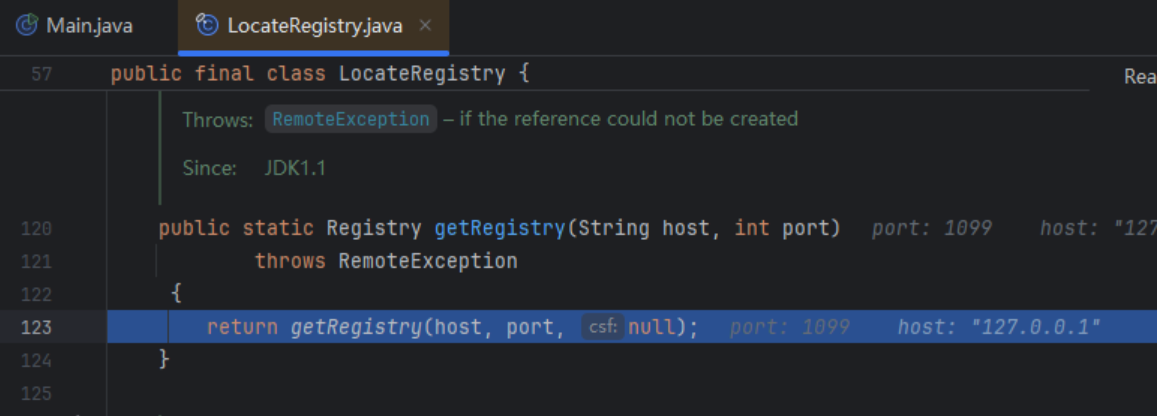Toggle breakpoint at line number 120

click(36, 229)
